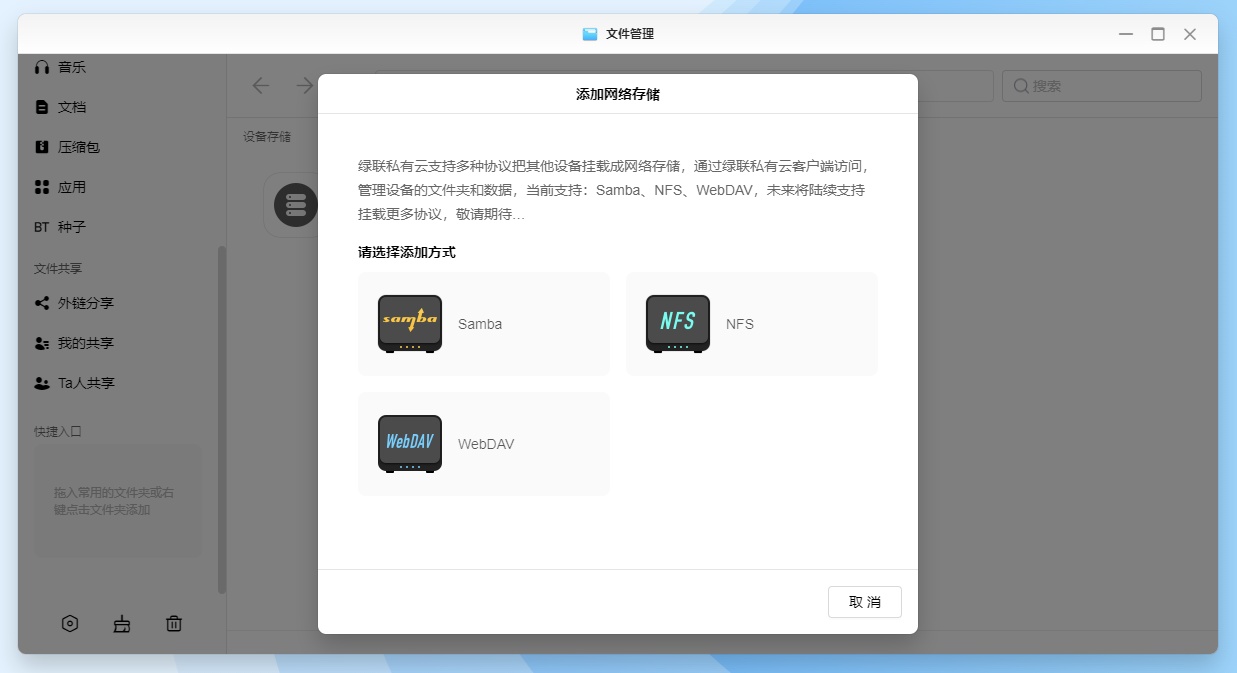This screenshot has width=1237, height=673.
Task: Click the sidebar vertical scrollbar
Action: tap(222, 420)
